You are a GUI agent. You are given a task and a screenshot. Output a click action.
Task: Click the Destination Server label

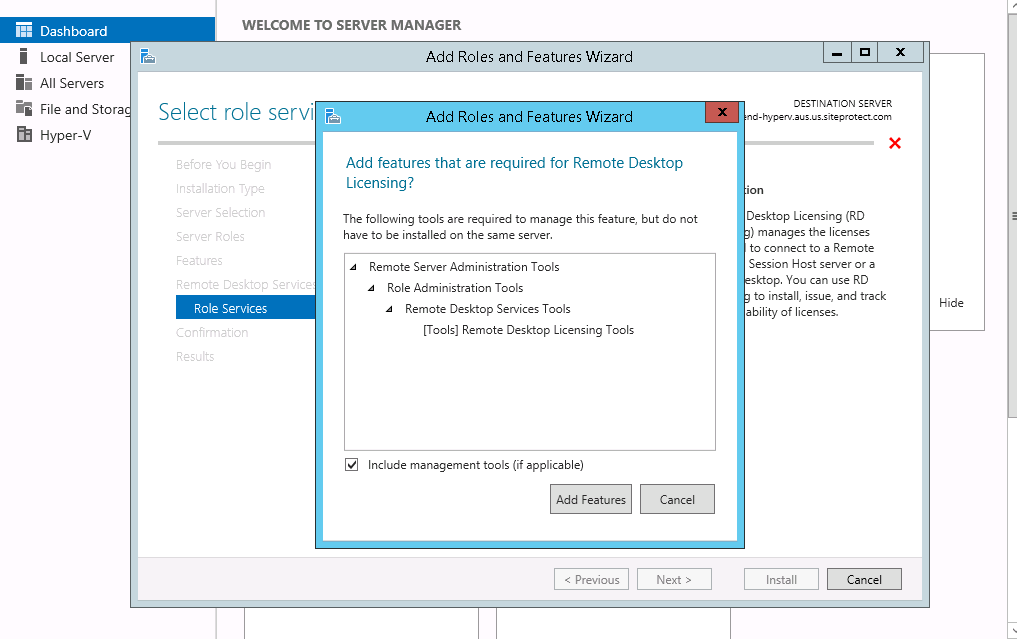(843, 103)
